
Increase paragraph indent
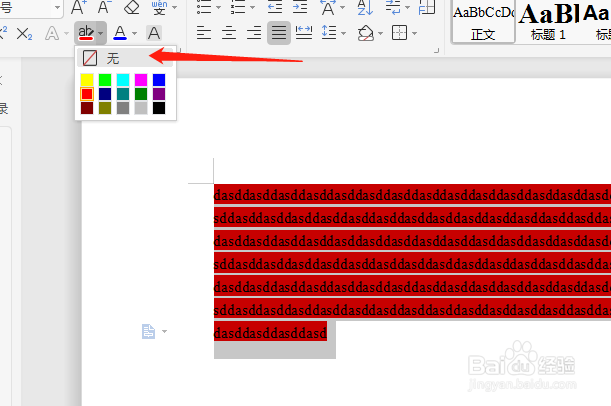point(300,7)
